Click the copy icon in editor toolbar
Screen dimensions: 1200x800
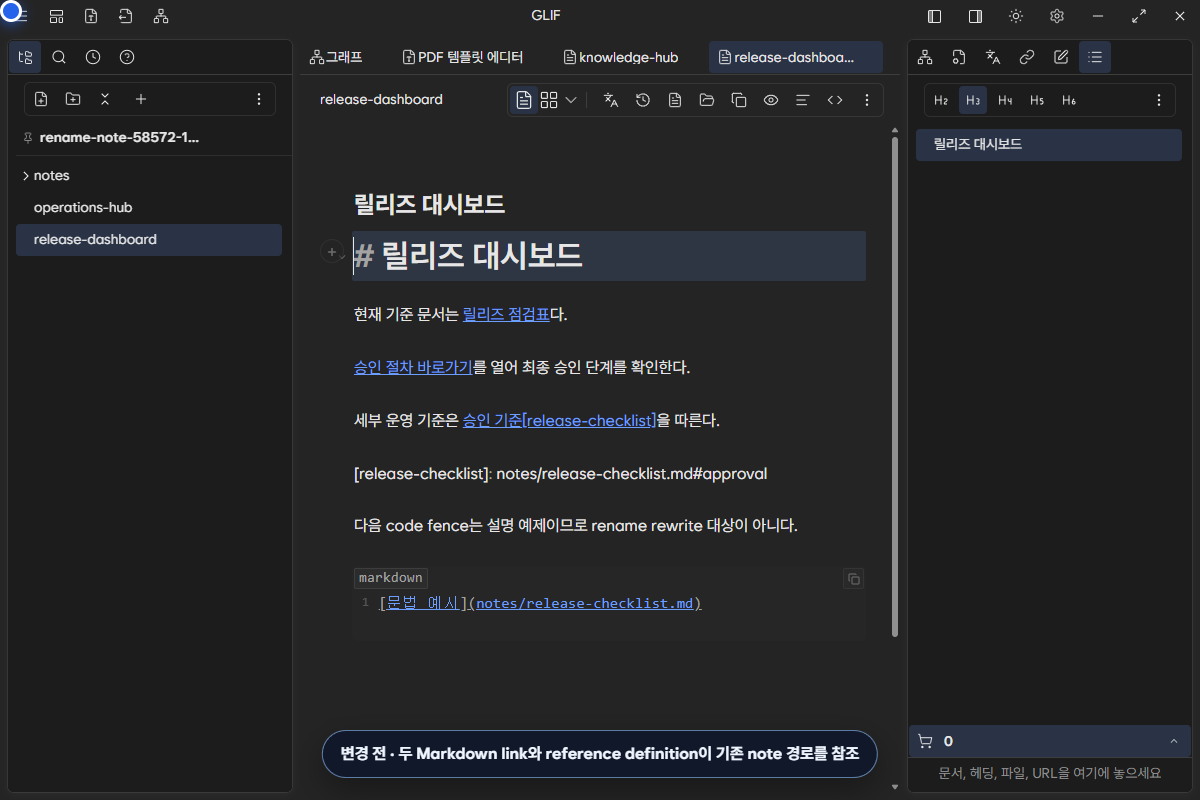click(x=739, y=100)
